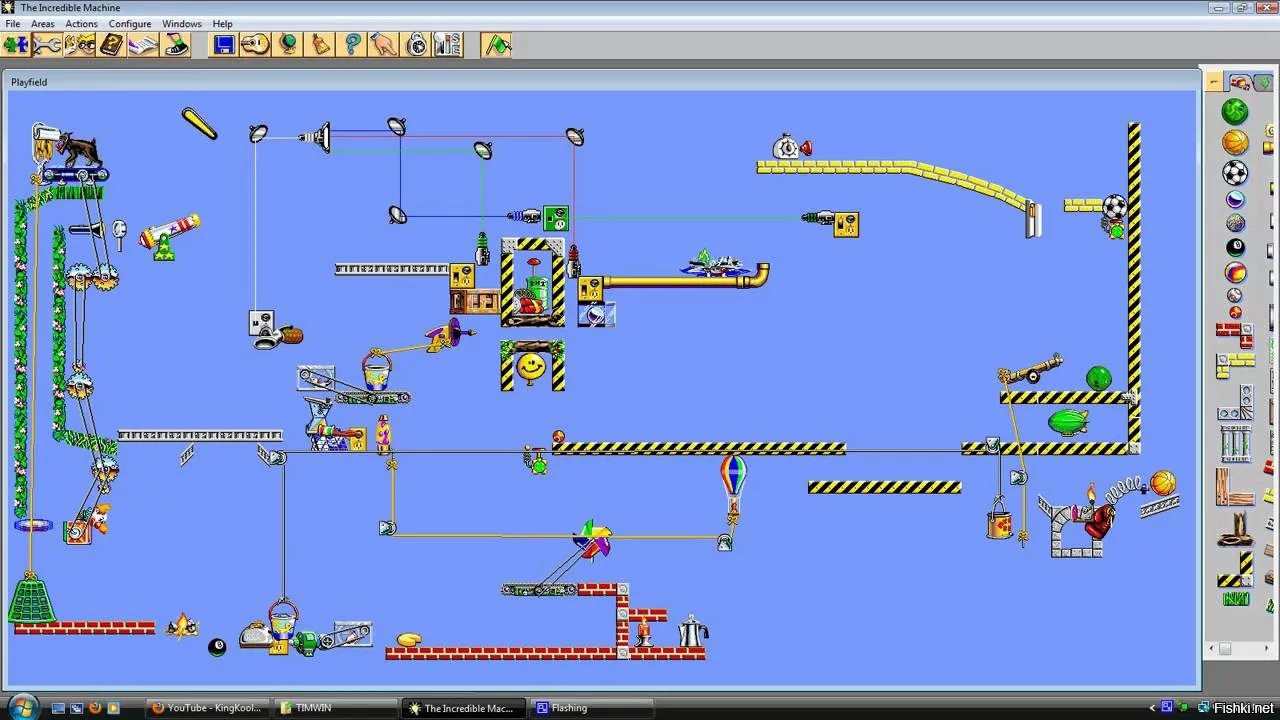Image resolution: width=1280 pixels, height=720 pixels.
Task: Click the open notebook toolbar icon
Action: [x=143, y=45]
